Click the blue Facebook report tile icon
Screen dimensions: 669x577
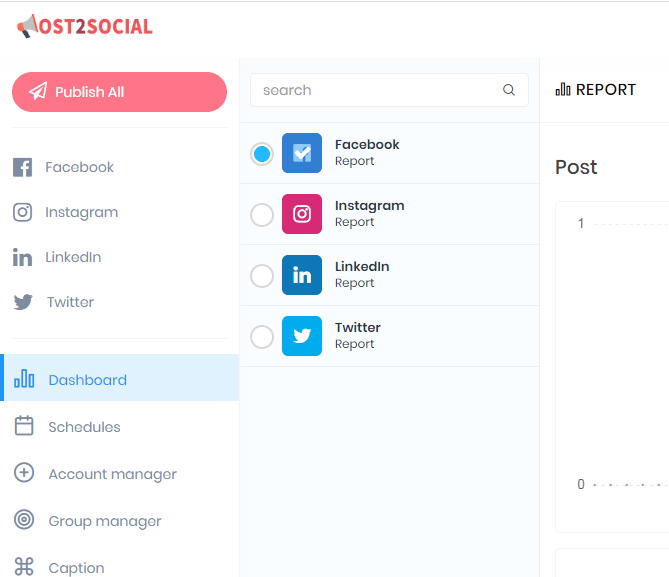[302, 153]
